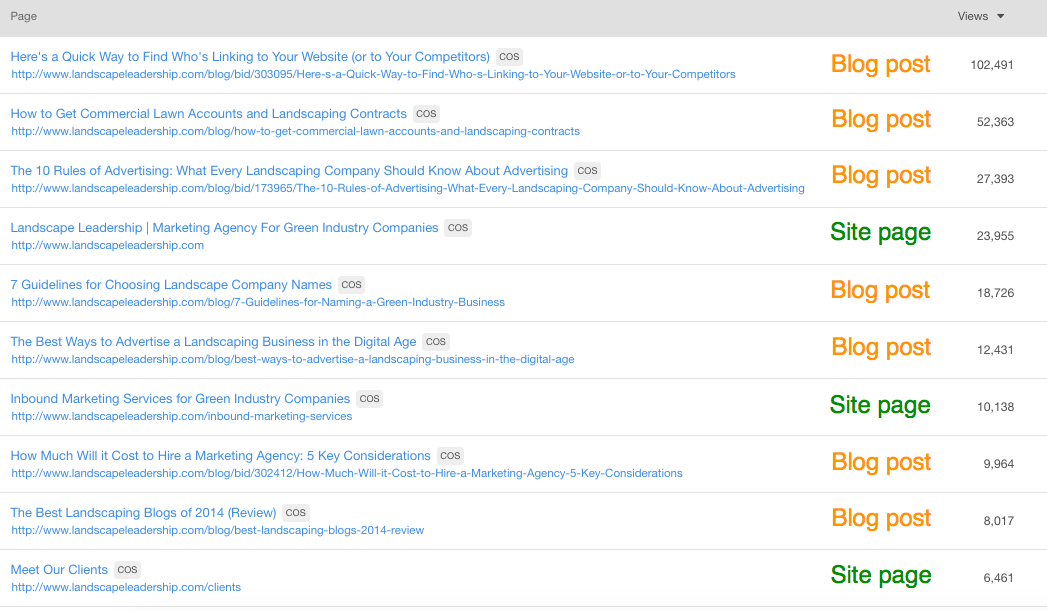The height and width of the screenshot is (611, 1047).
Task: Open 'Landscape Leadership | Marketing Agency' title link
Action: 224,228
